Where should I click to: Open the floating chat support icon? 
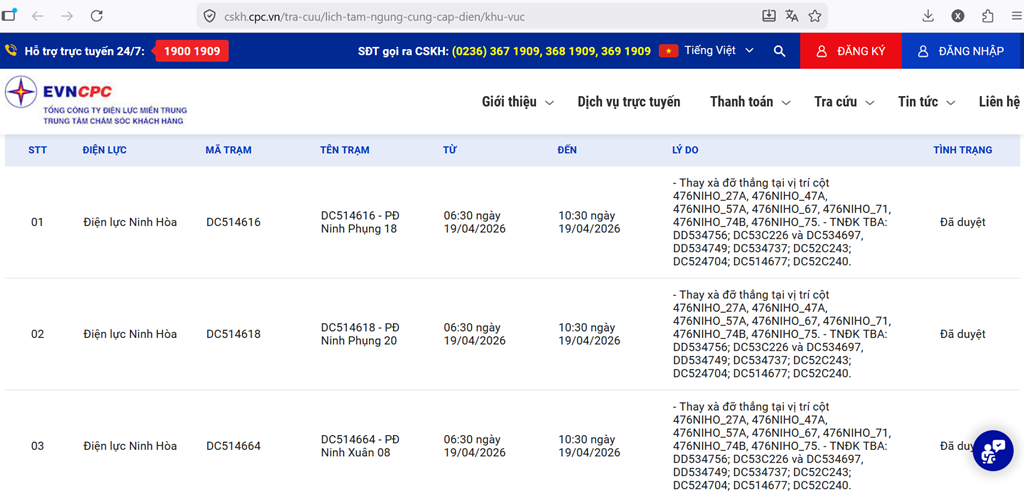(x=992, y=450)
